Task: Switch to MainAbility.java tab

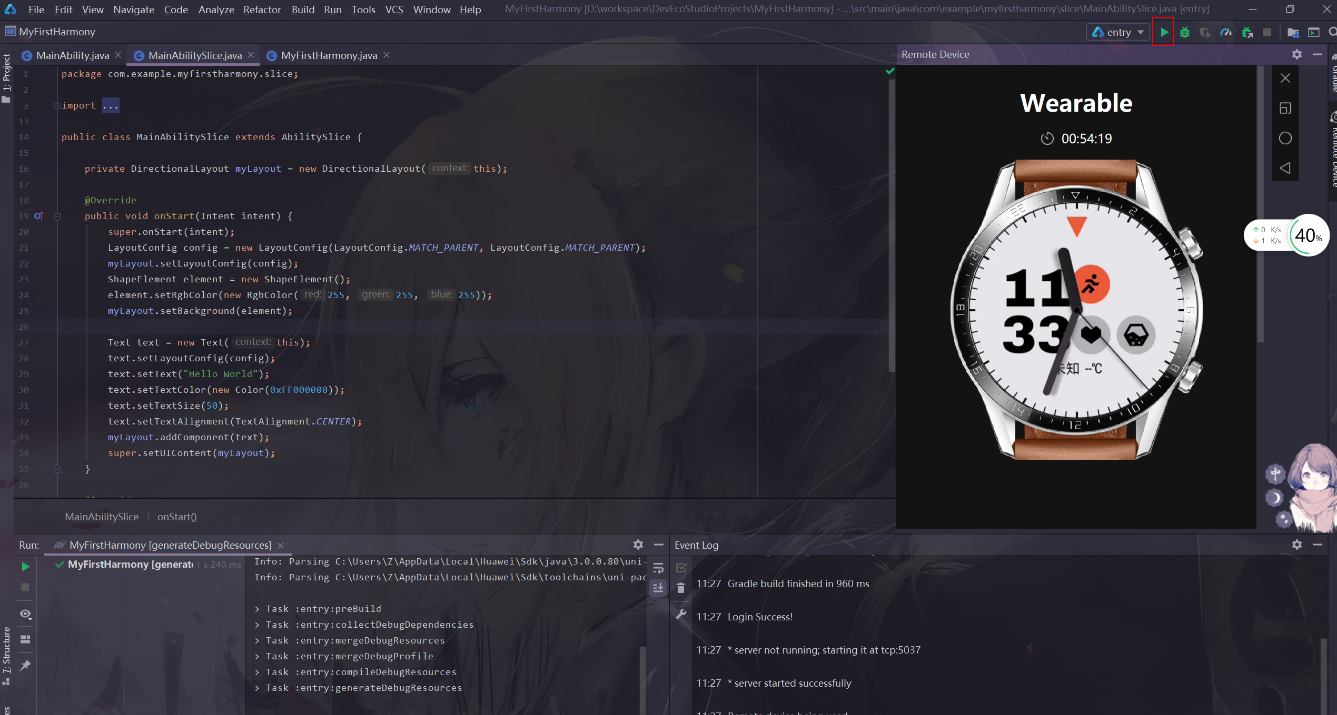Action: 71,55
